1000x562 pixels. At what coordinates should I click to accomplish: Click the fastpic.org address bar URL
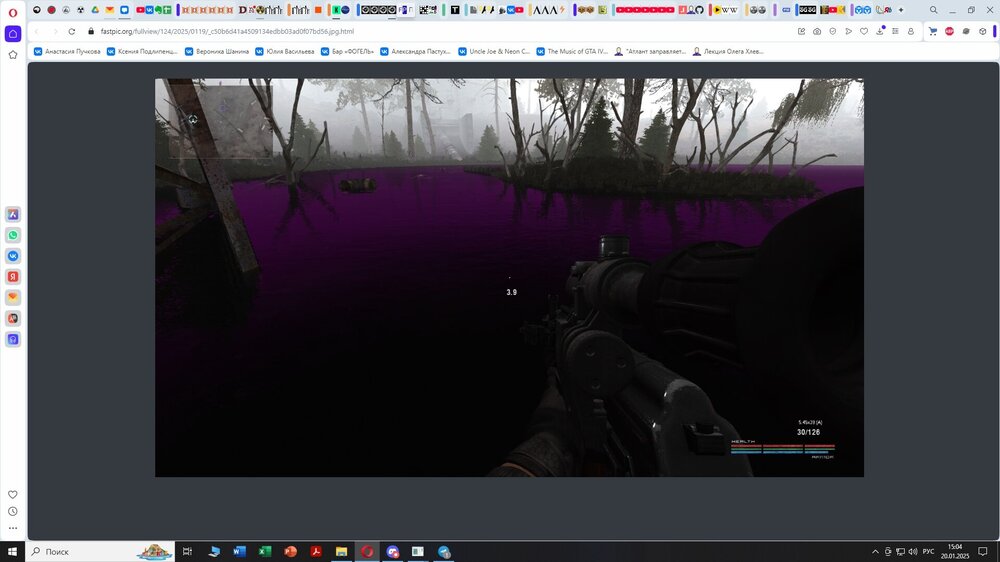[x=227, y=31]
